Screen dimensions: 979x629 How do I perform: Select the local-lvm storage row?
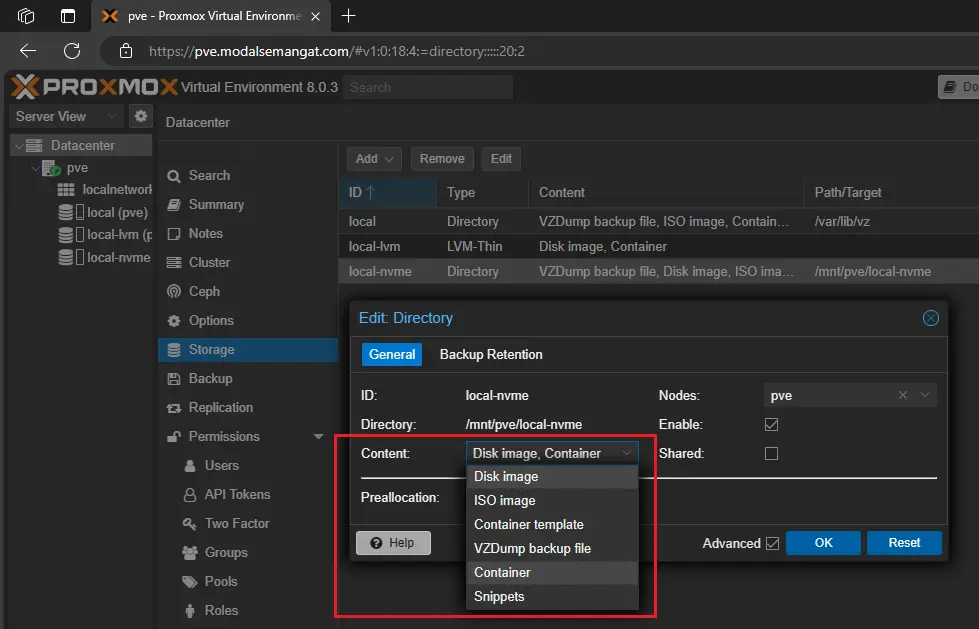tap(659, 247)
